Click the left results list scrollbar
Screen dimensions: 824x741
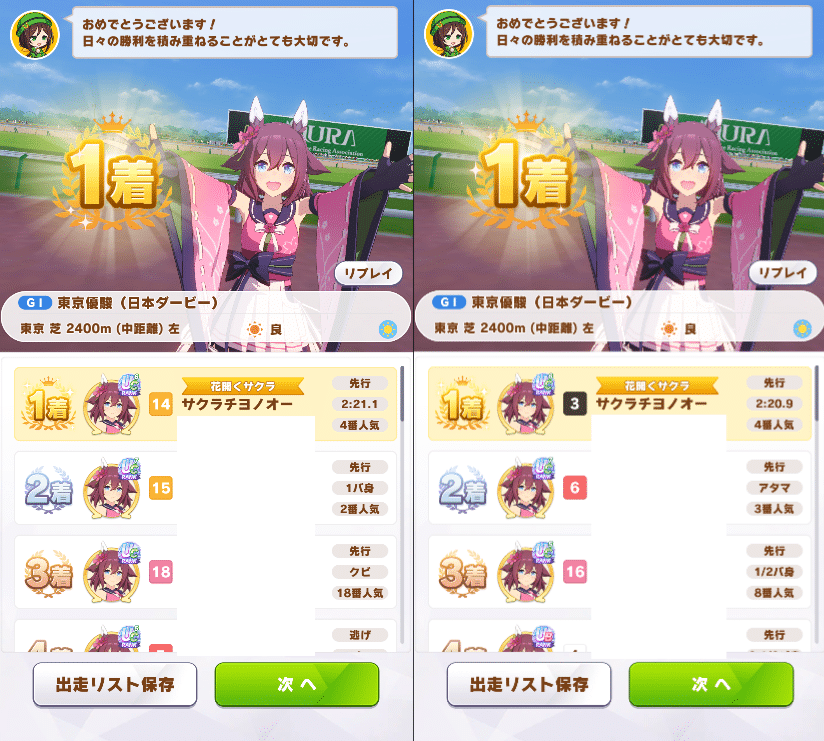point(402,505)
